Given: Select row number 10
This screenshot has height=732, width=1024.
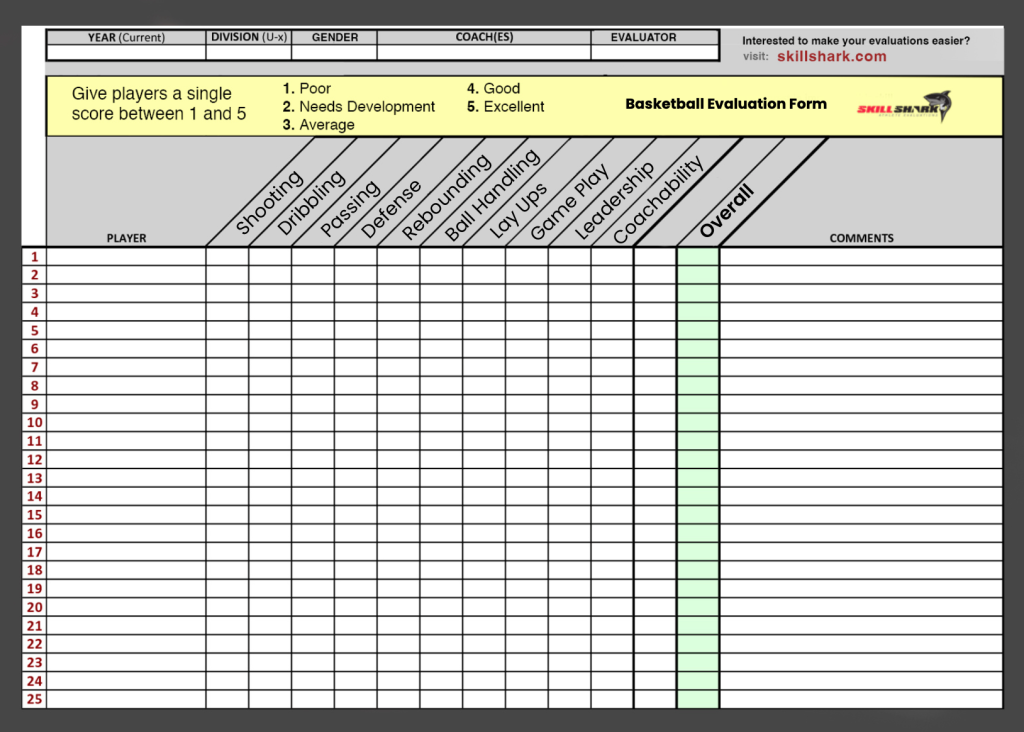Looking at the screenshot, I should (35, 422).
